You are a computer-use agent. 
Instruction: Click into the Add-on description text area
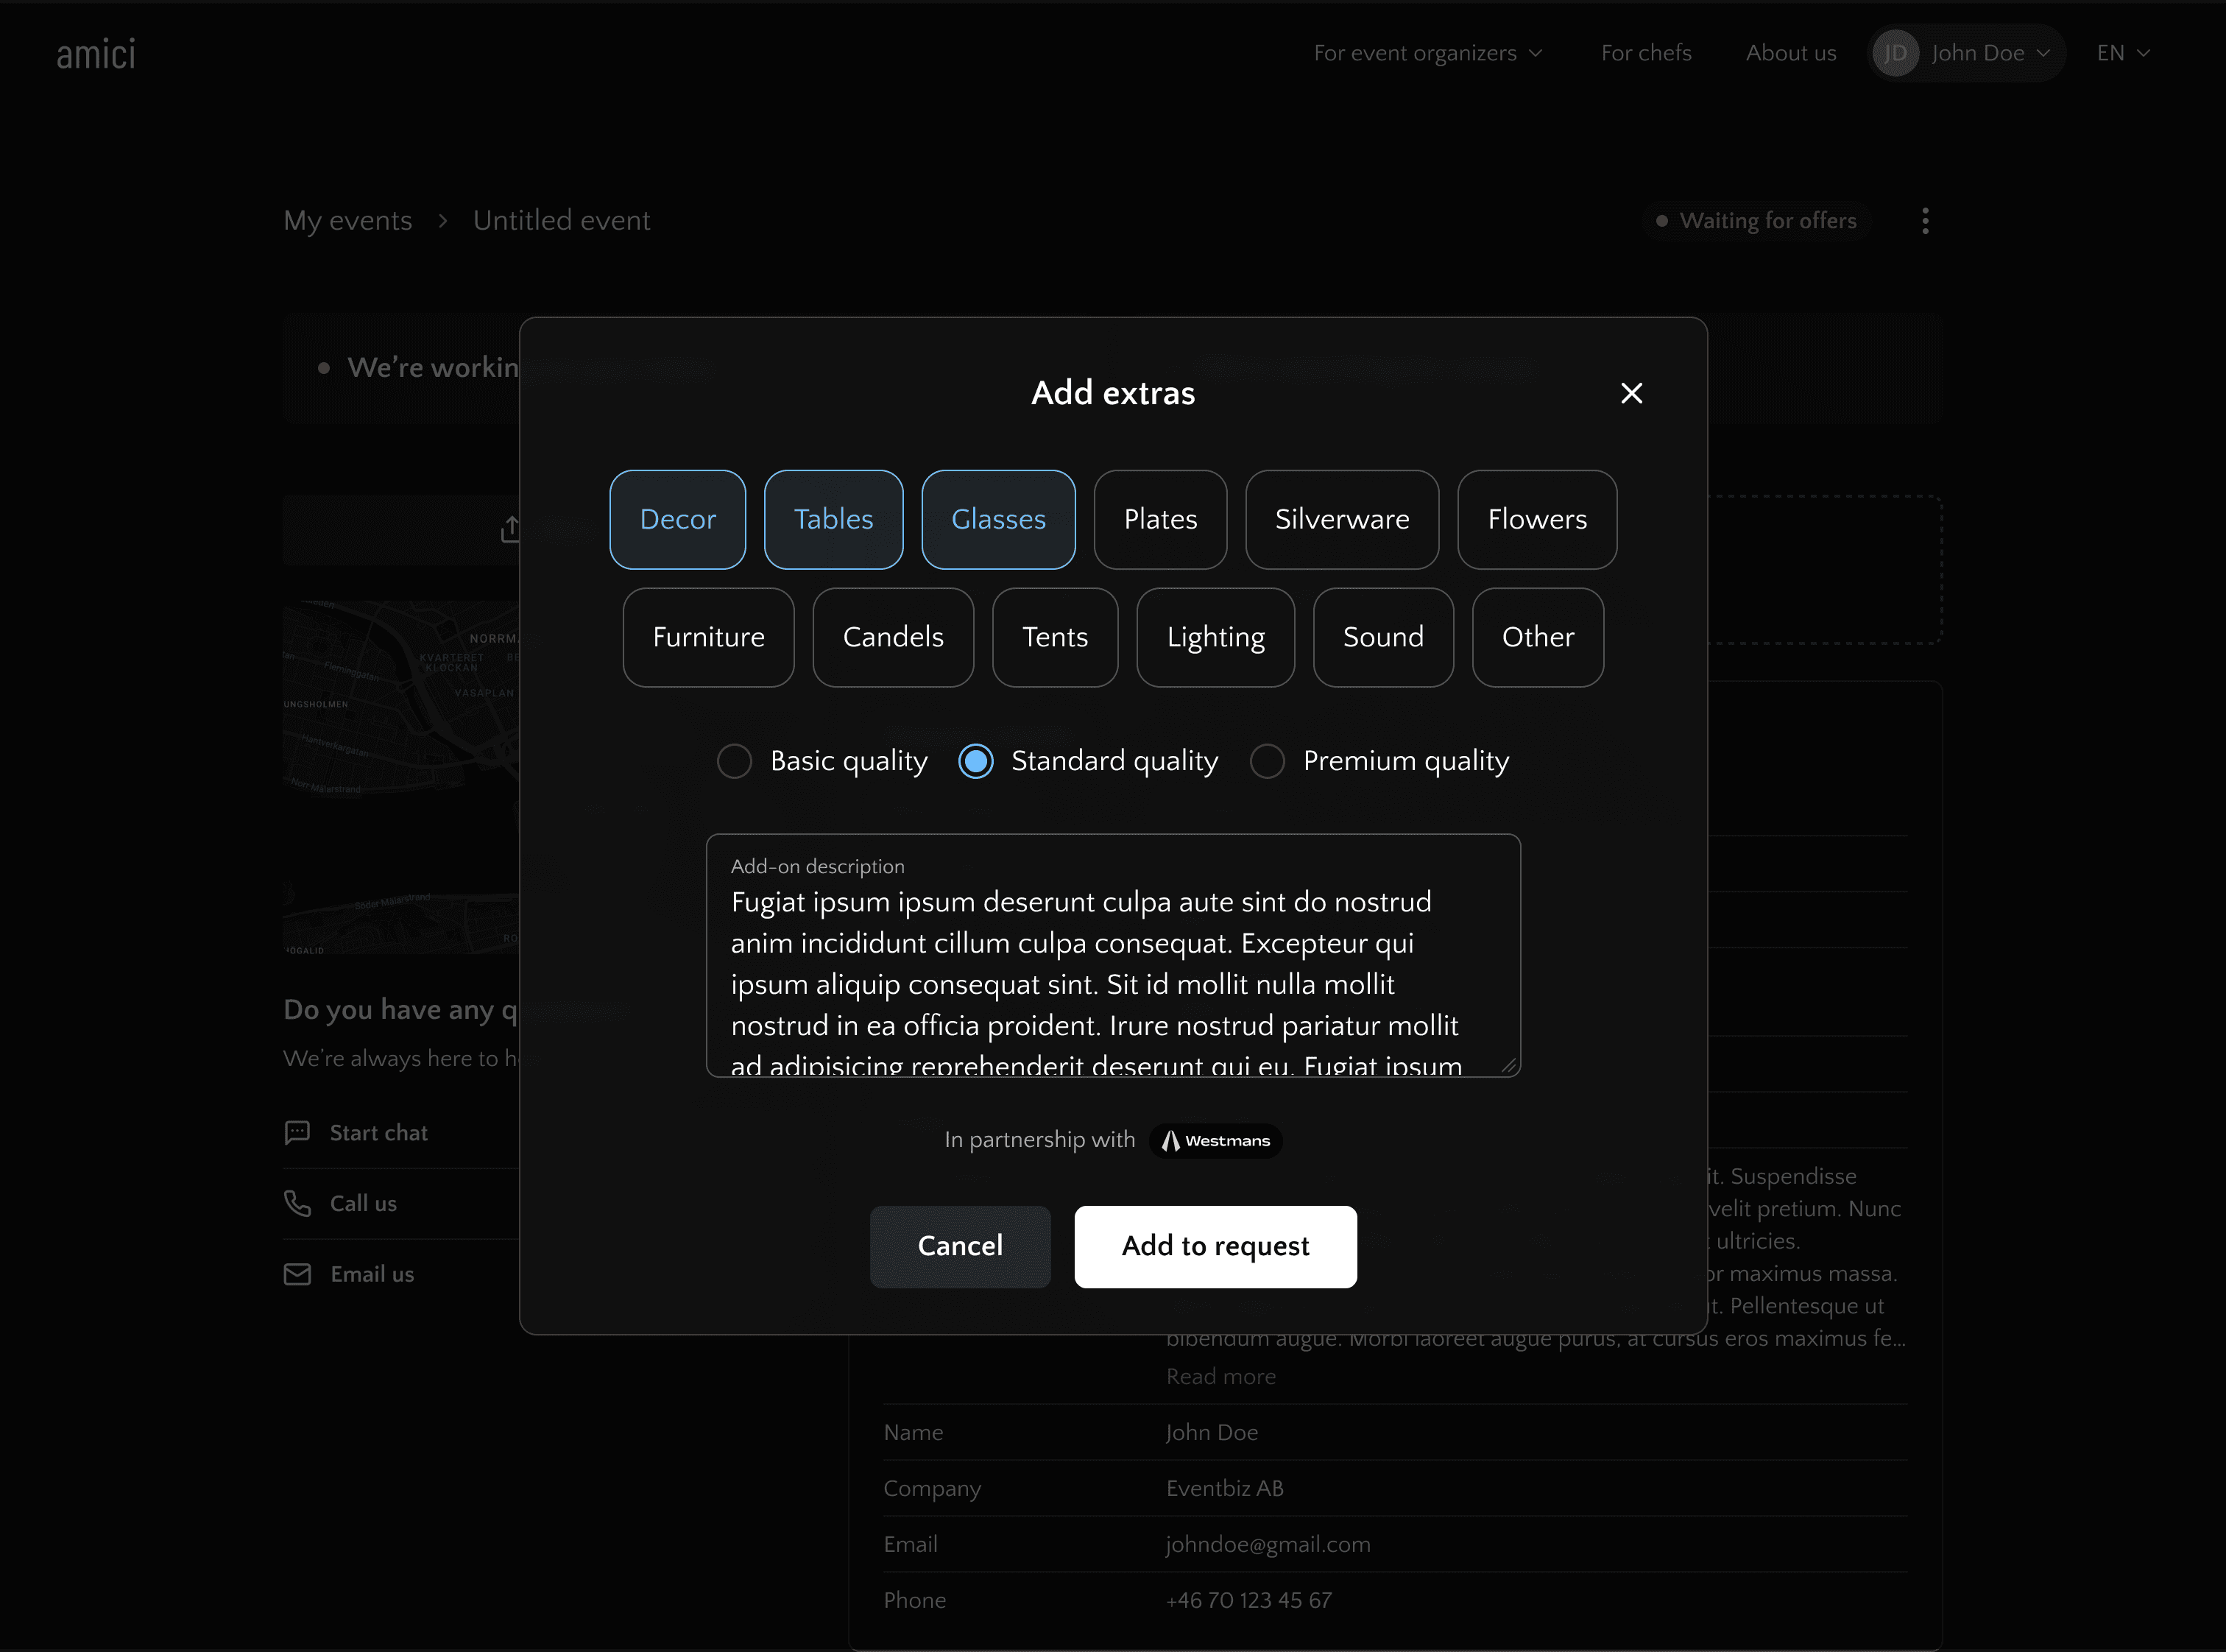1113,955
